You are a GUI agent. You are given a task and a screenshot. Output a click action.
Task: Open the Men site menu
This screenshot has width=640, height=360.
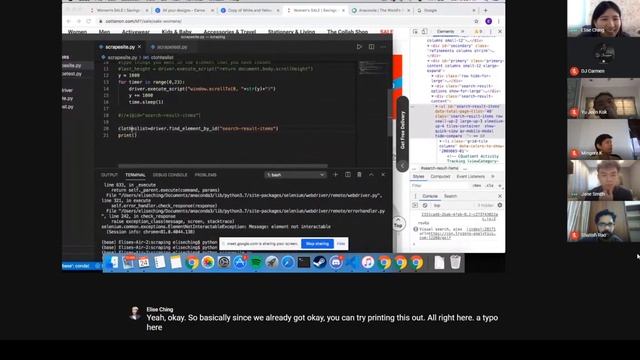point(104,32)
